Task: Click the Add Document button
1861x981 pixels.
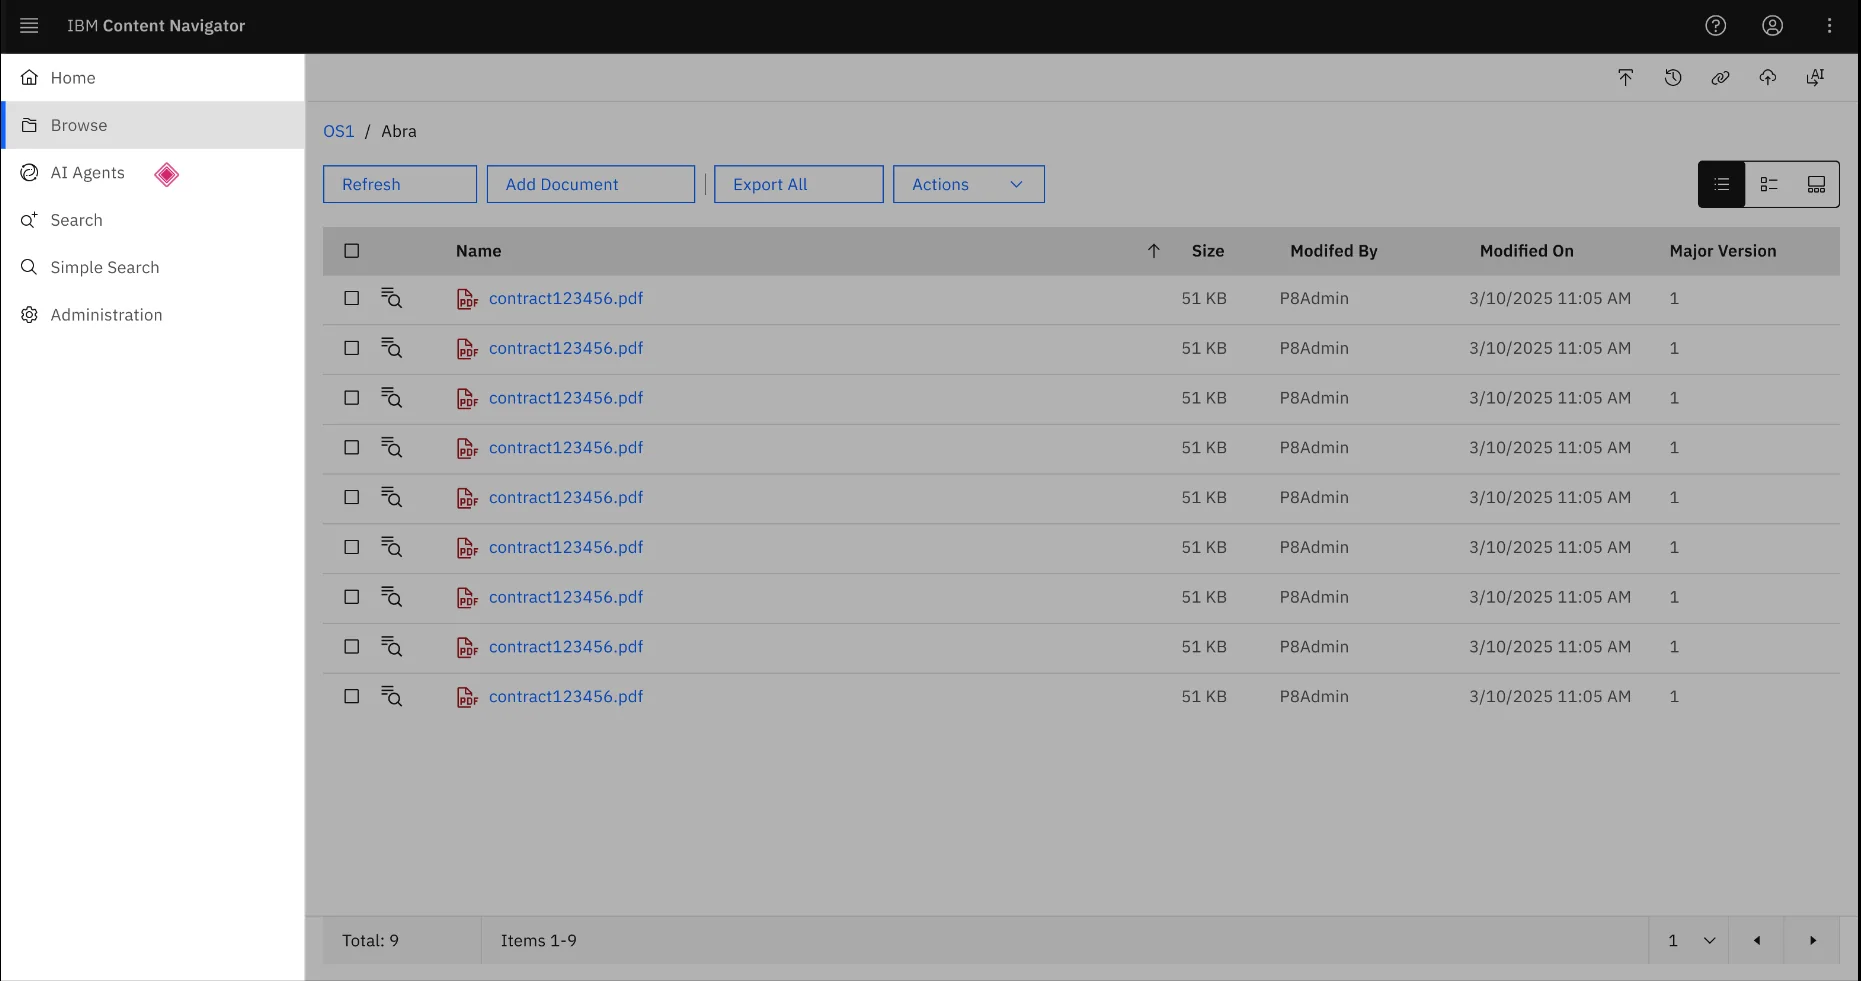Action: click(x=591, y=184)
